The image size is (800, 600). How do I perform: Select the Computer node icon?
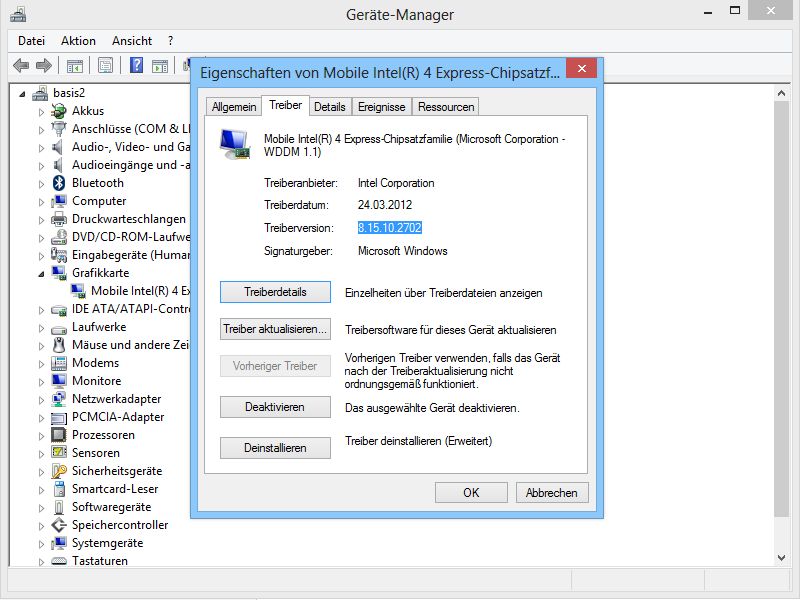click(59, 201)
